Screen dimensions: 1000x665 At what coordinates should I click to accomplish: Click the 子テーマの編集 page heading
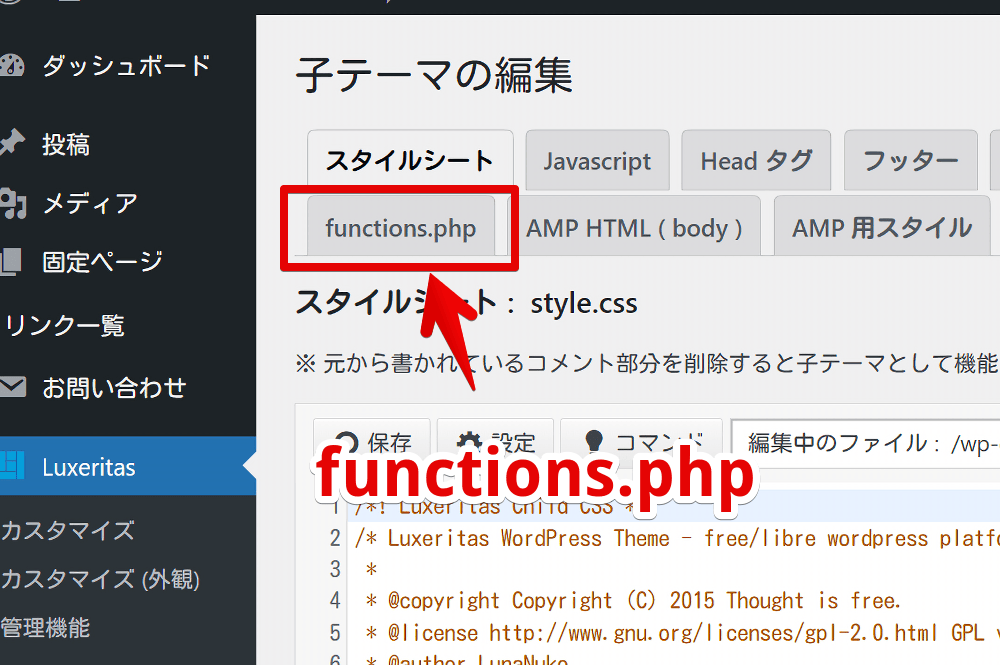[x=434, y=75]
